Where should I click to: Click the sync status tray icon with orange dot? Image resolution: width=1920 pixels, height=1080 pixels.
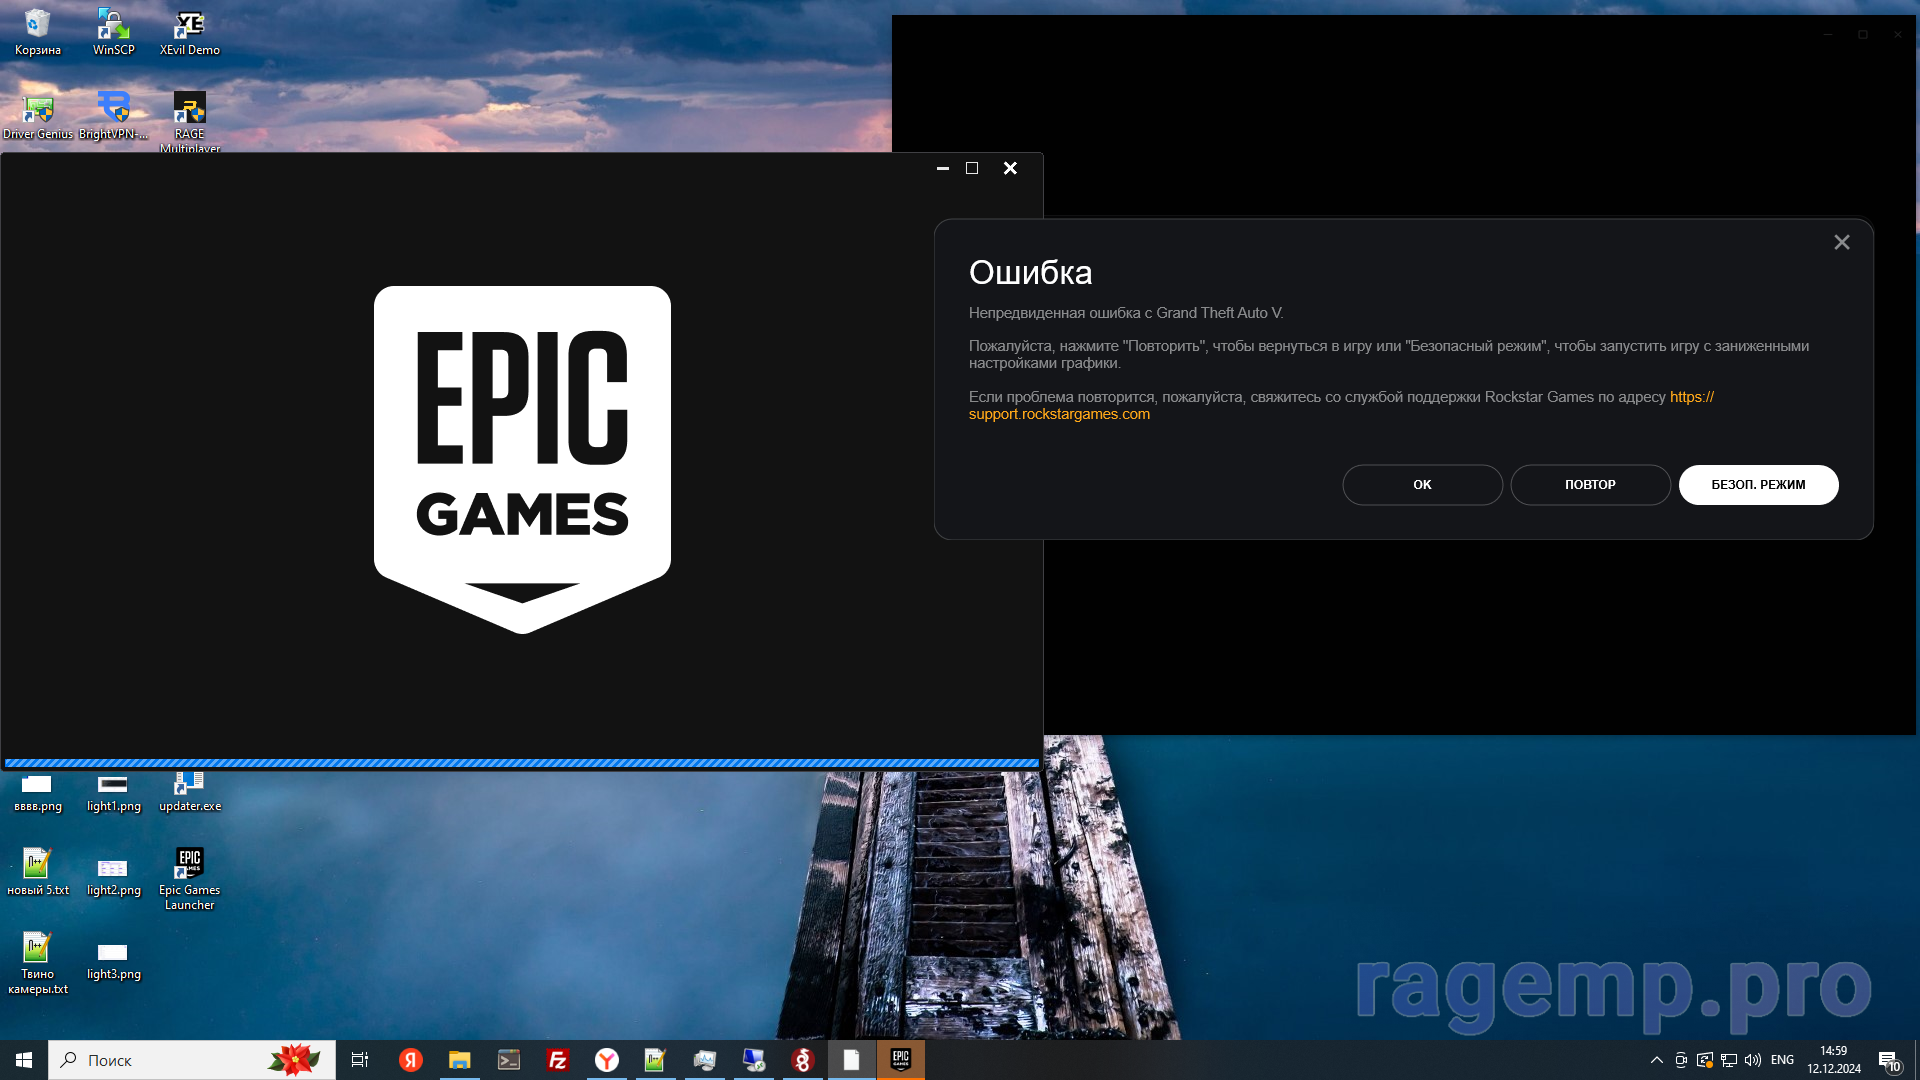(1705, 1060)
